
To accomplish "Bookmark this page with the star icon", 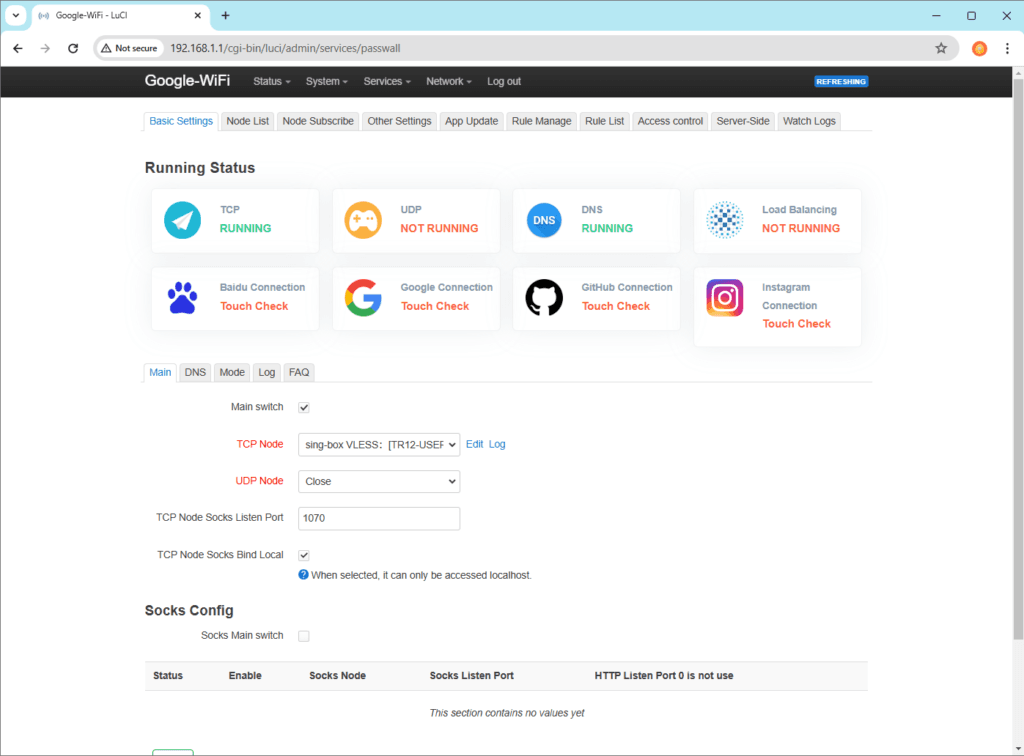I will click(941, 48).
